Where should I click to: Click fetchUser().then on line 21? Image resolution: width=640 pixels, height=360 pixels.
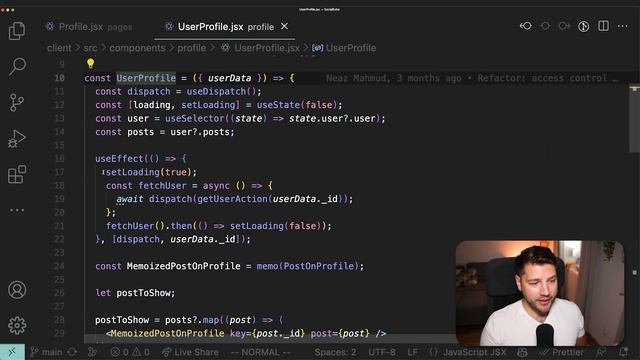pyautogui.click(x=149, y=226)
